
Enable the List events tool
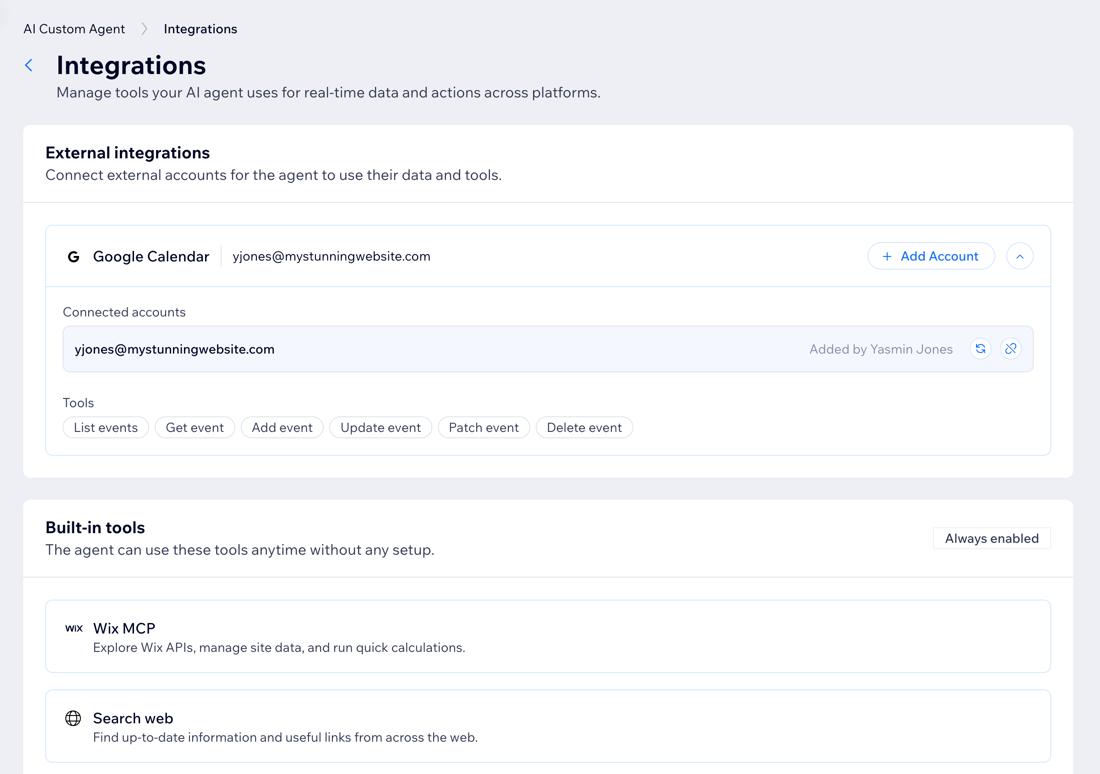click(105, 427)
